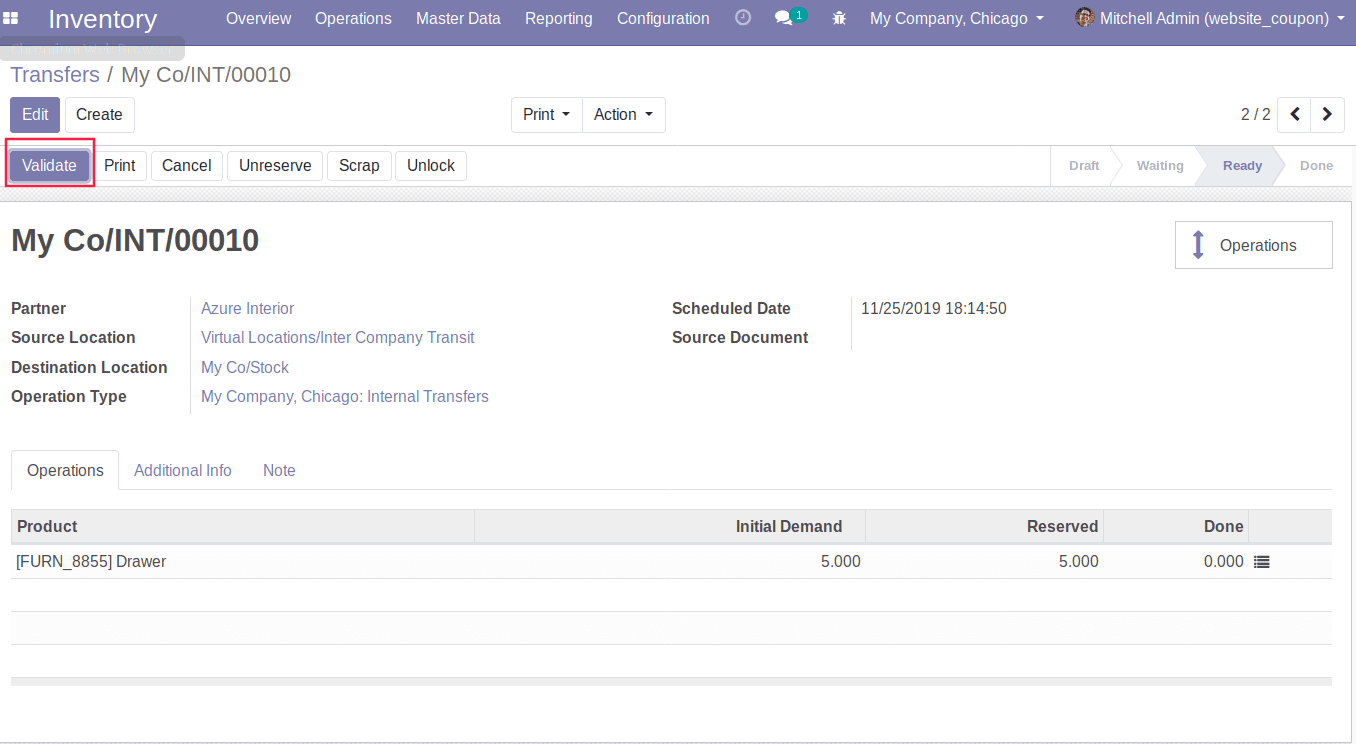Open My Company, Chicago: Internal Transfers link
The height and width of the screenshot is (744, 1356).
[345, 396]
